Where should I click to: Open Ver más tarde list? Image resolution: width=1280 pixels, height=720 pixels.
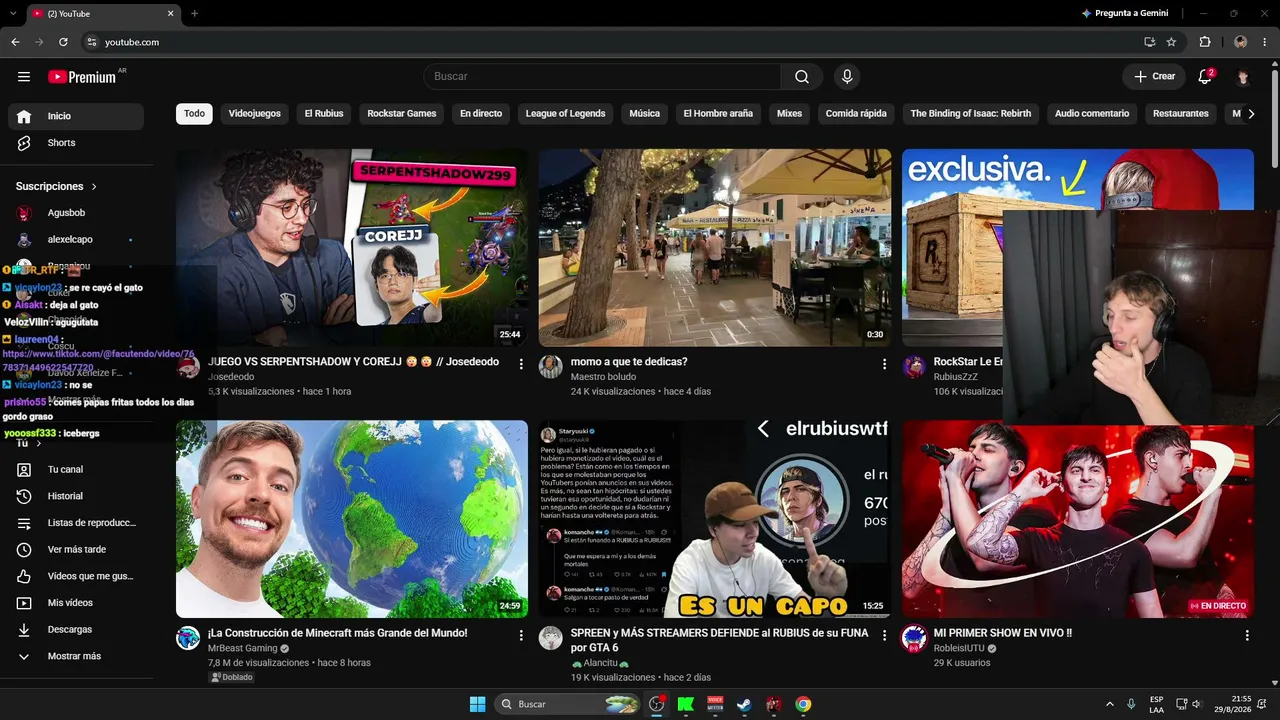[76, 549]
